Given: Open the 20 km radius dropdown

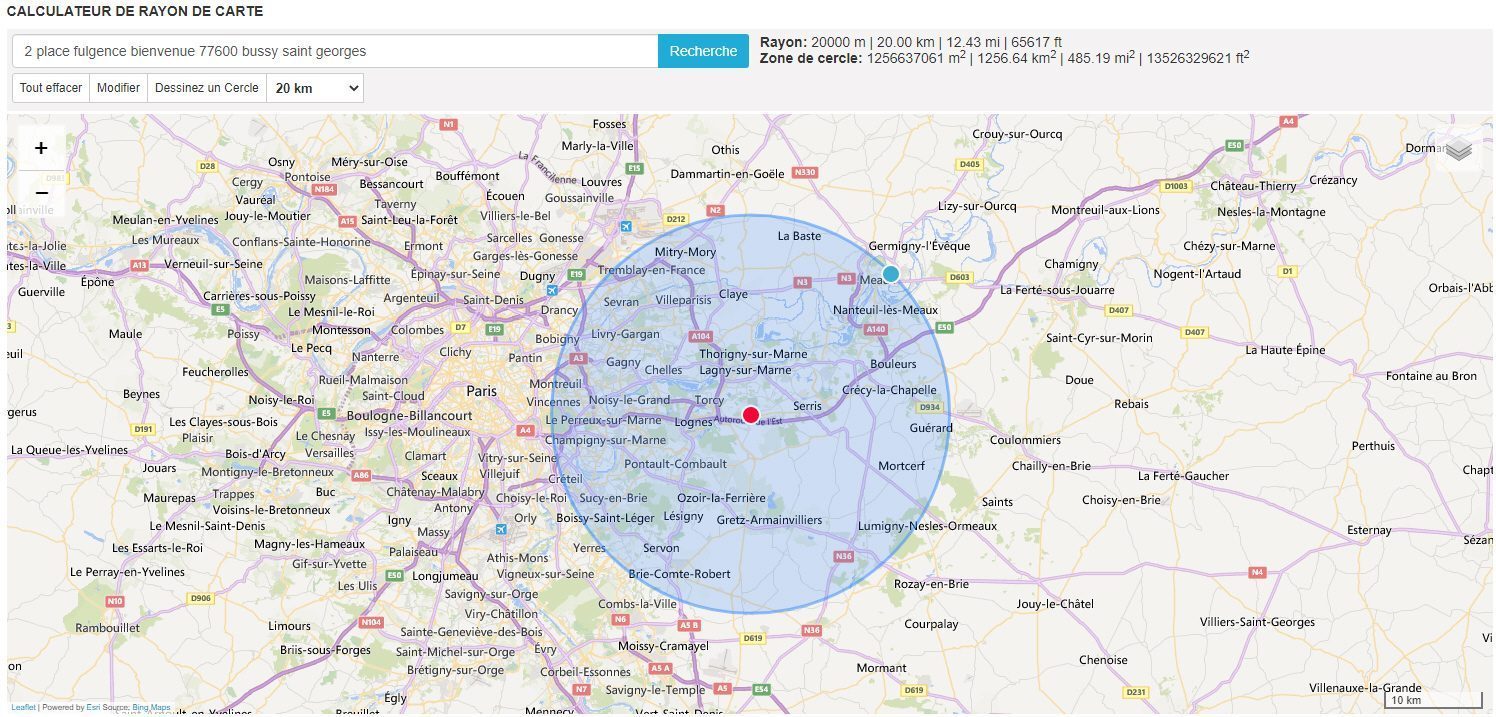Looking at the screenshot, I should pyautogui.click(x=315, y=88).
